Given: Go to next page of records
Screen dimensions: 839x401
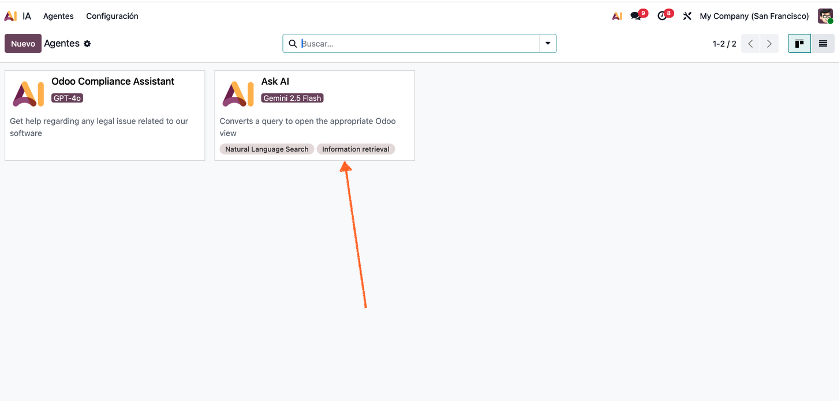Looking at the screenshot, I should click(x=769, y=44).
